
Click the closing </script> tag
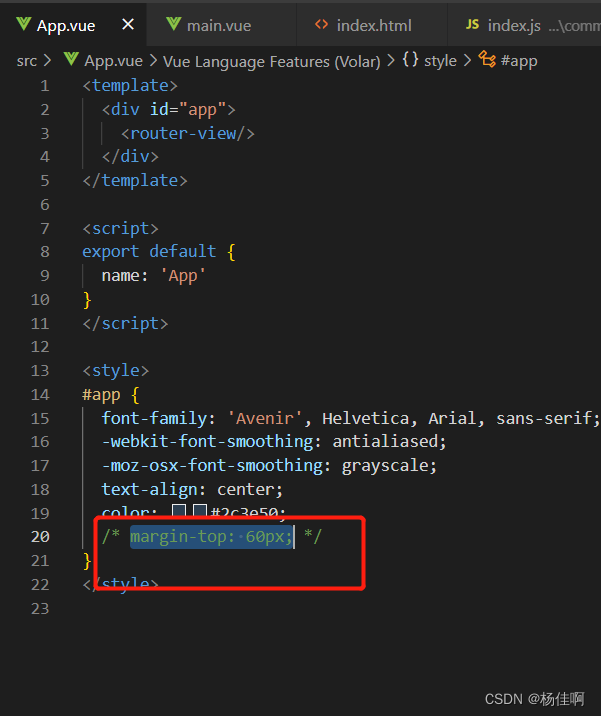pyautogui.click(x=125, y=324)
